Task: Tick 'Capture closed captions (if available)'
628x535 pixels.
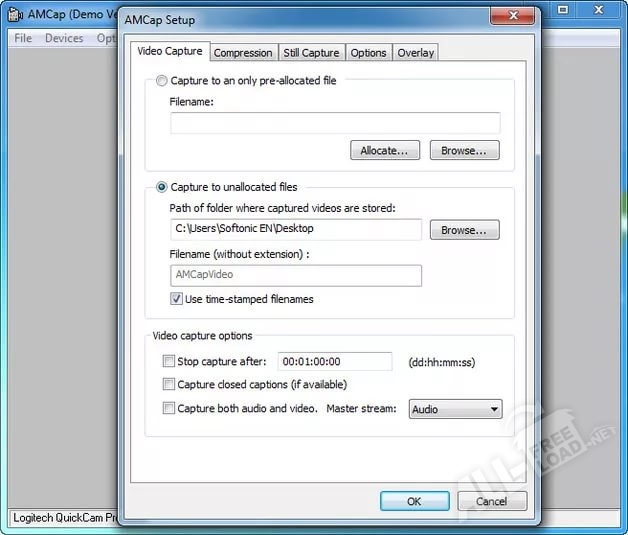Action: click(x=168, y=385)
